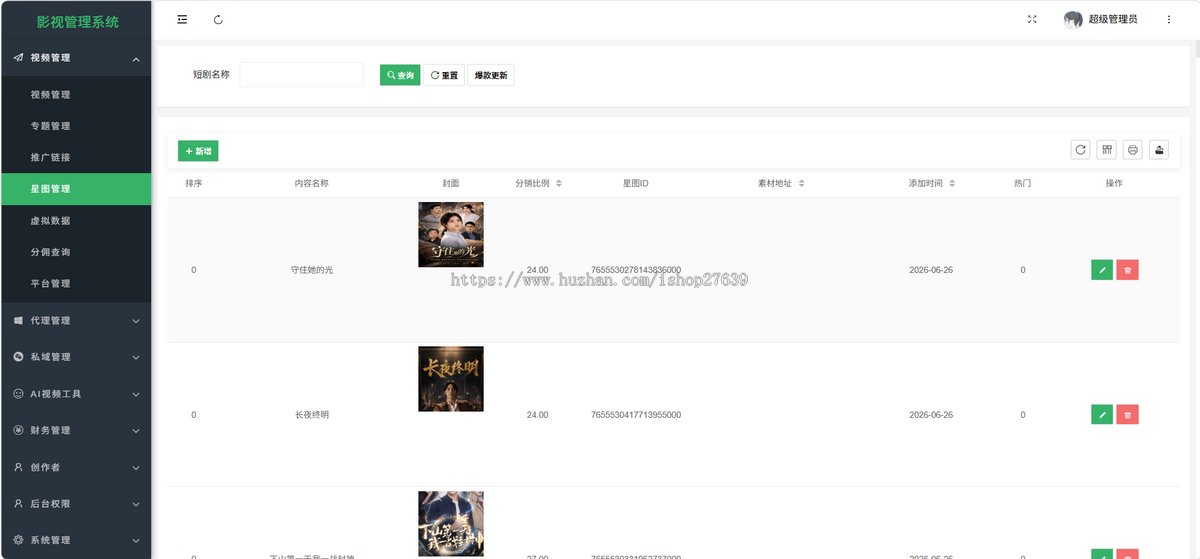This screenshot has width=1200, height=559.
Task: Expand the AI视频工具 menu chevron
Action: (x=136, y=394)
